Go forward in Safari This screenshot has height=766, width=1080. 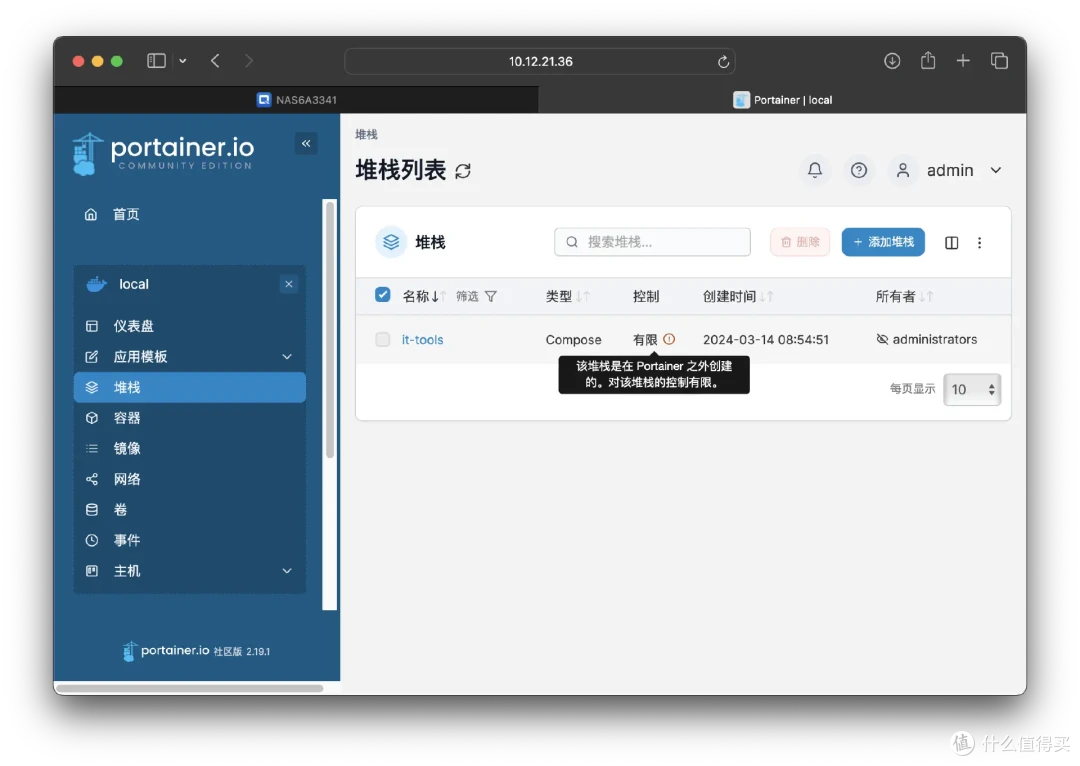(x=249, y=61)
